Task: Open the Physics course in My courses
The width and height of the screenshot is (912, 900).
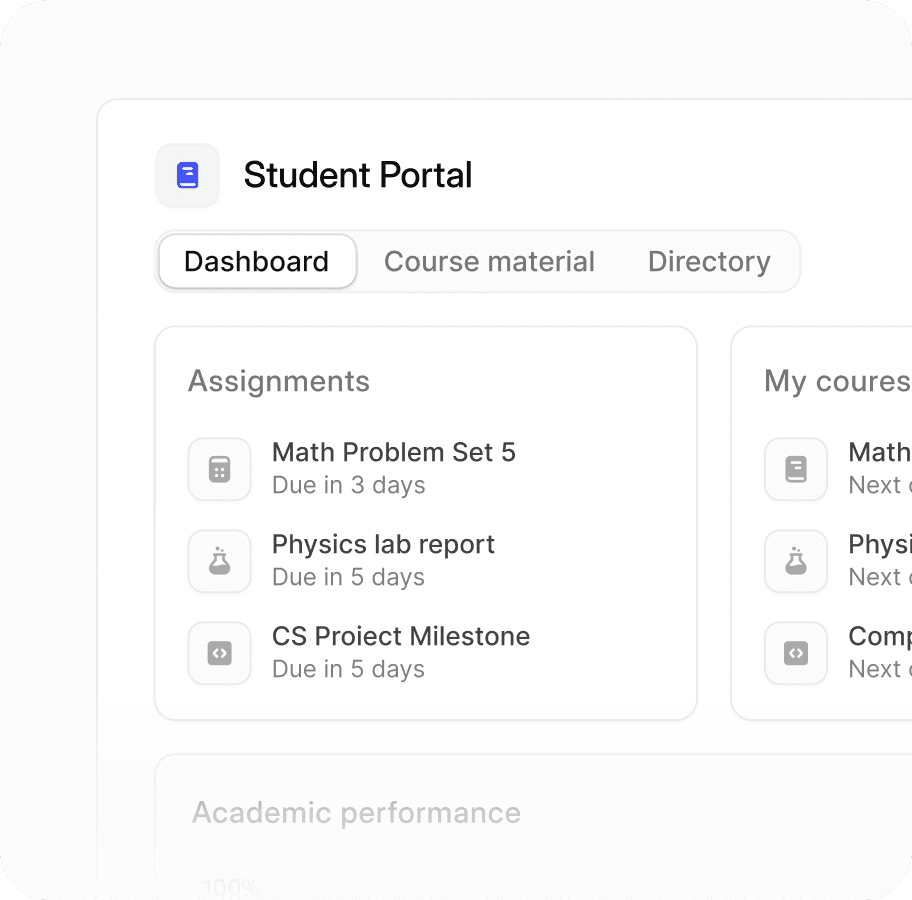Action: coord(879,545)
